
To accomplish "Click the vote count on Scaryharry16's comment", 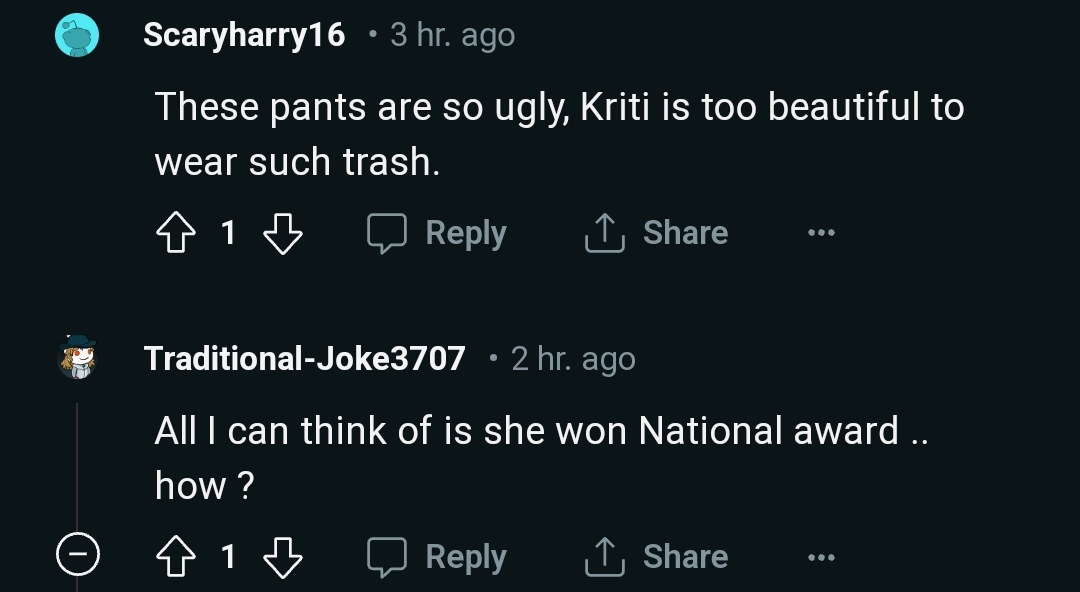I will point(229,233).
